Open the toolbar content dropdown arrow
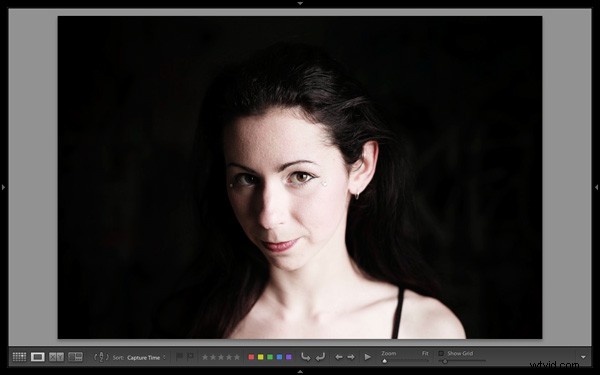Viewport: 600px width, 375px height. point(583,357)
